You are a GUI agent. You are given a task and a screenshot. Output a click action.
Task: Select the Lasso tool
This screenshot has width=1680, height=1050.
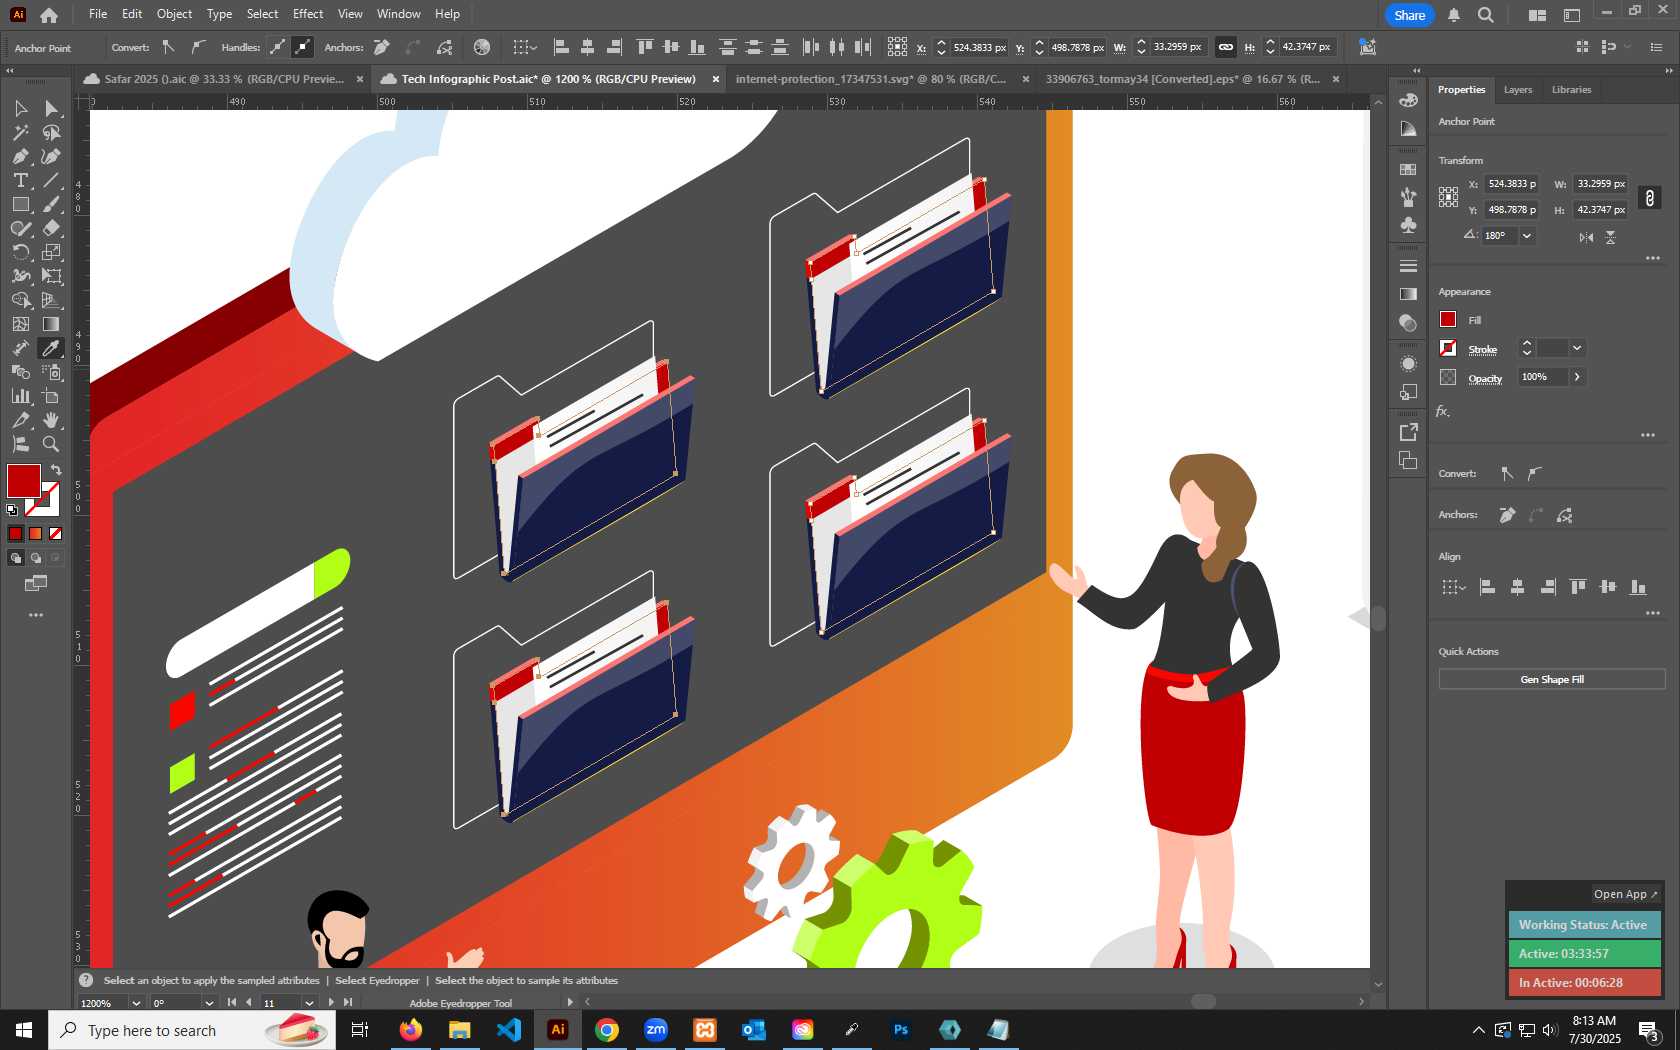51,132
